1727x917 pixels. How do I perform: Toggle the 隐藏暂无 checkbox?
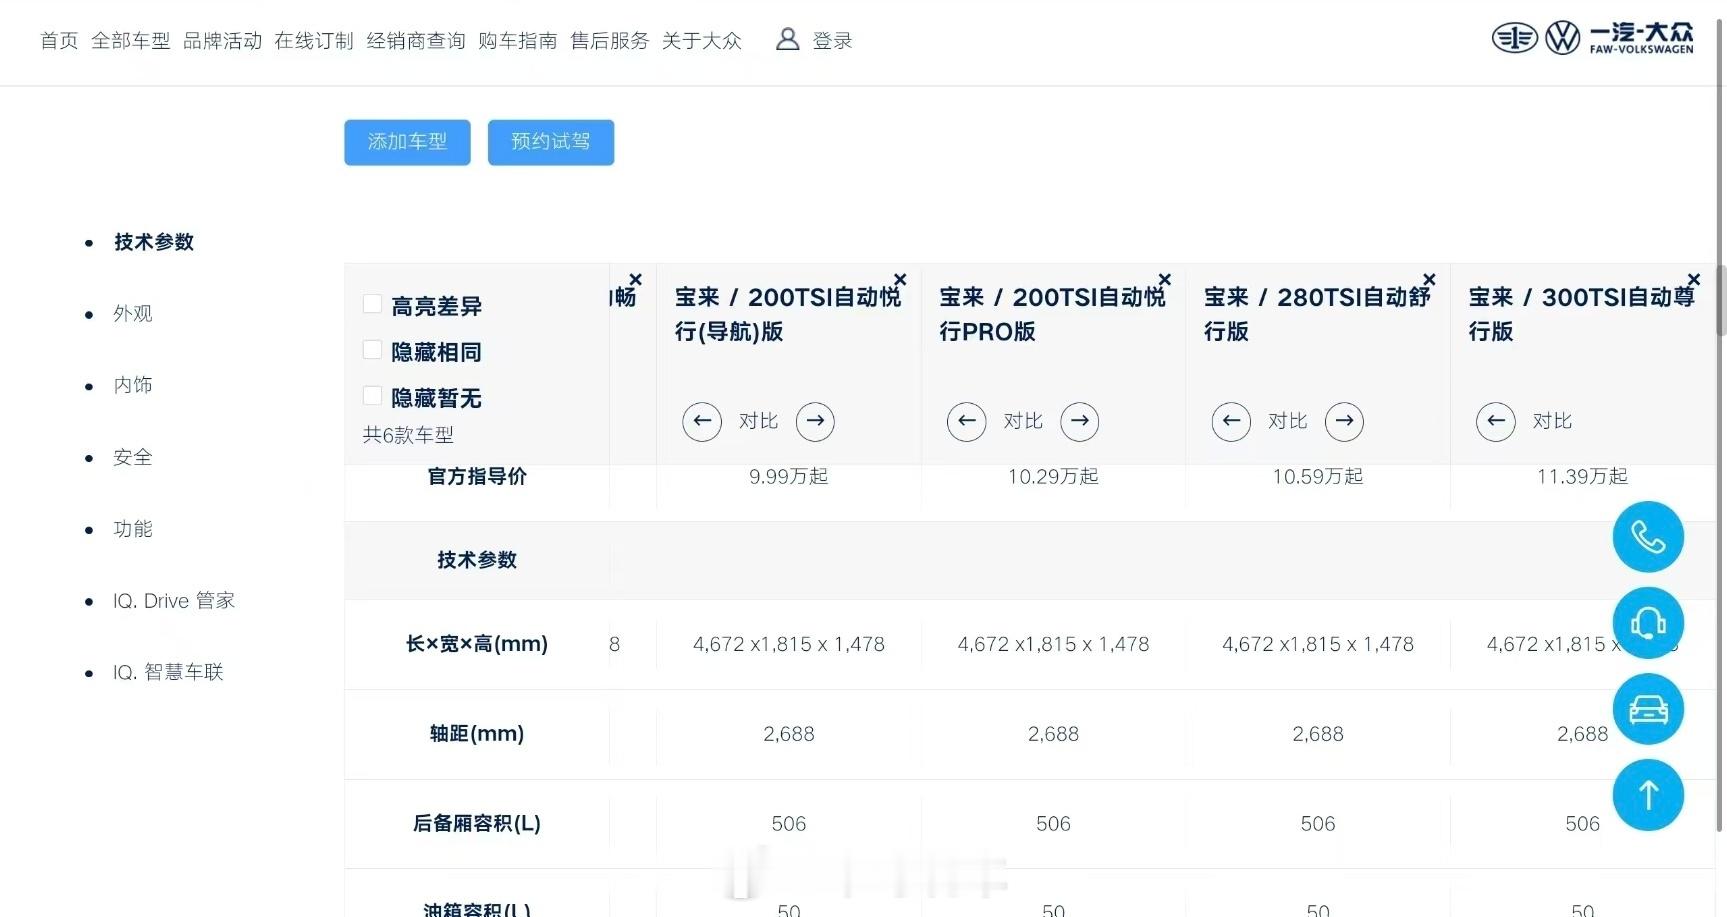click(x=372, y=396)
